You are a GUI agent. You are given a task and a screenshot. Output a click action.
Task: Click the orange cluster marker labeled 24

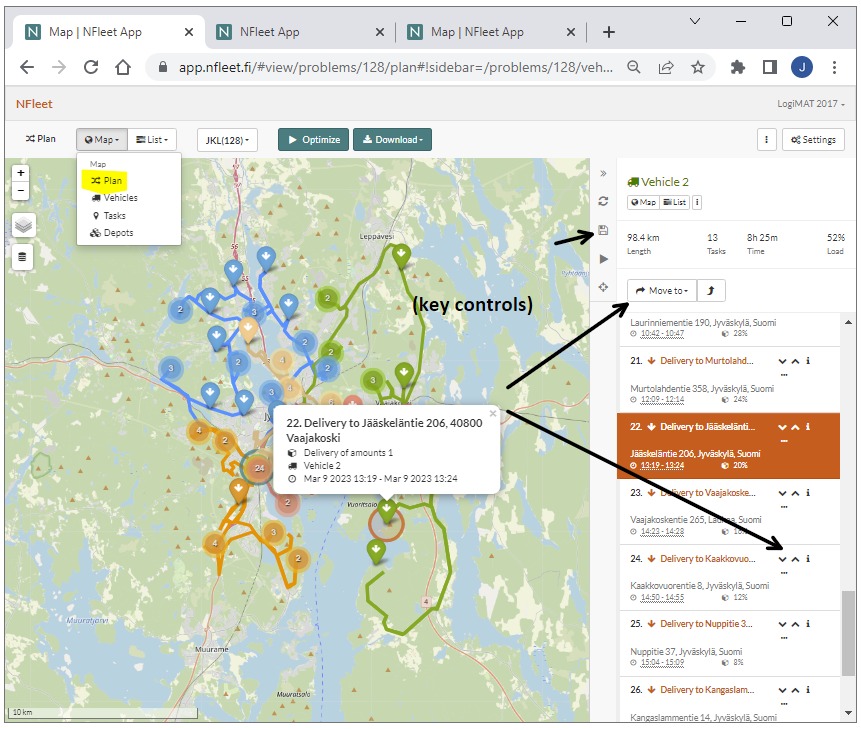pyautogui.click(x=259, y=468)
